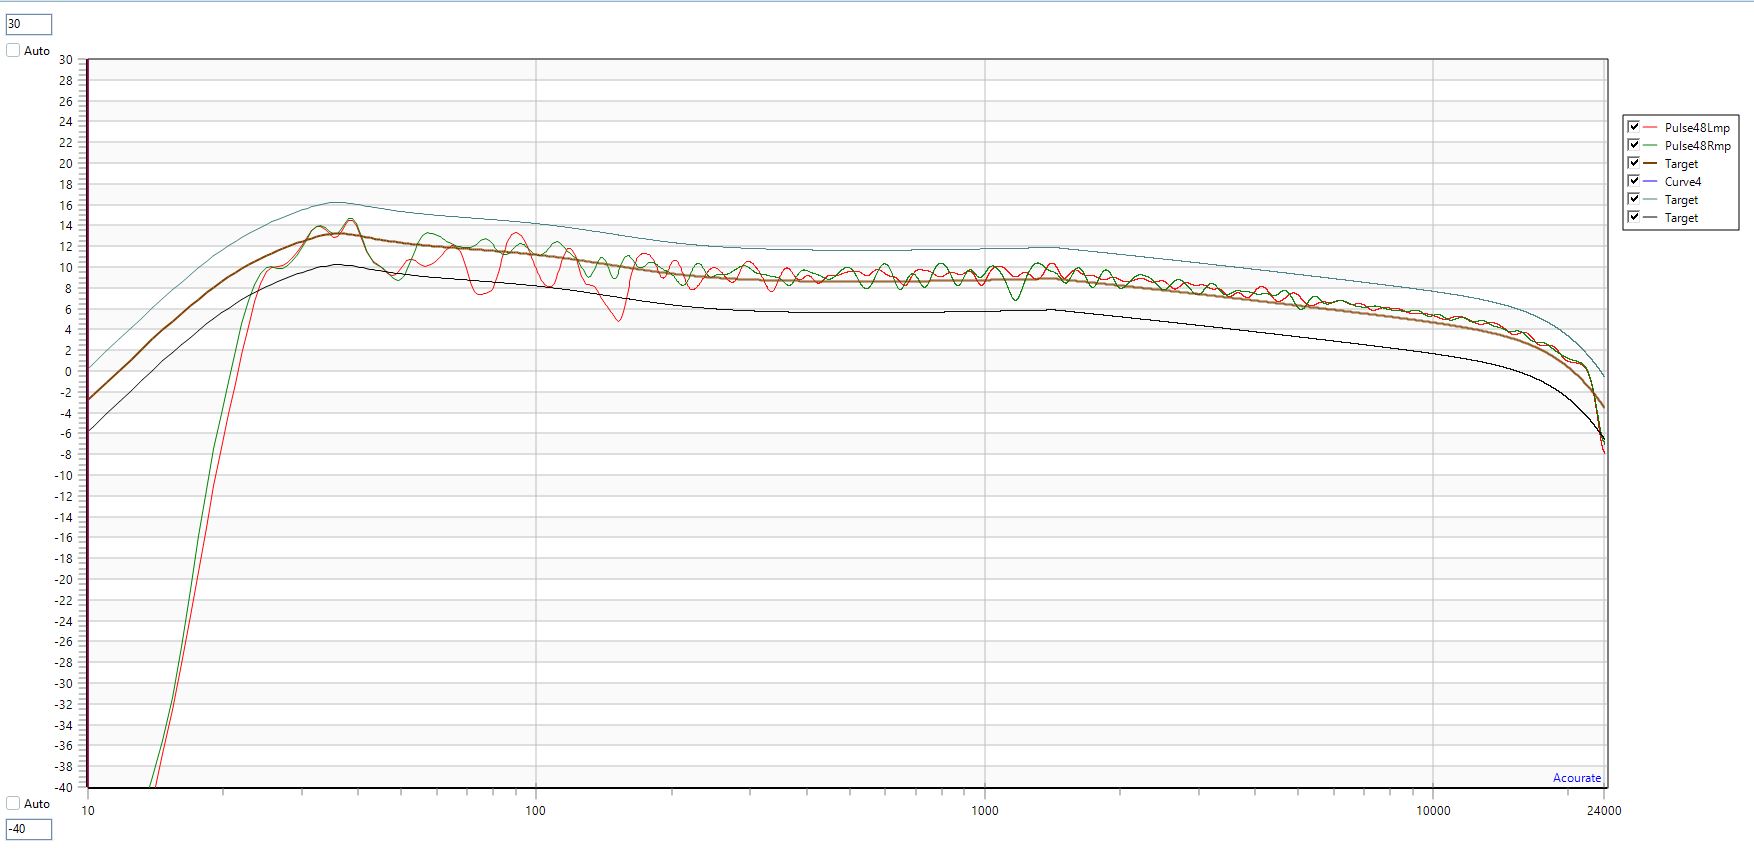Image resolution: width=1754 pixels, height=849 pixels.
Task: Click the 16 level axis label
Action: [x=66, y=205]
